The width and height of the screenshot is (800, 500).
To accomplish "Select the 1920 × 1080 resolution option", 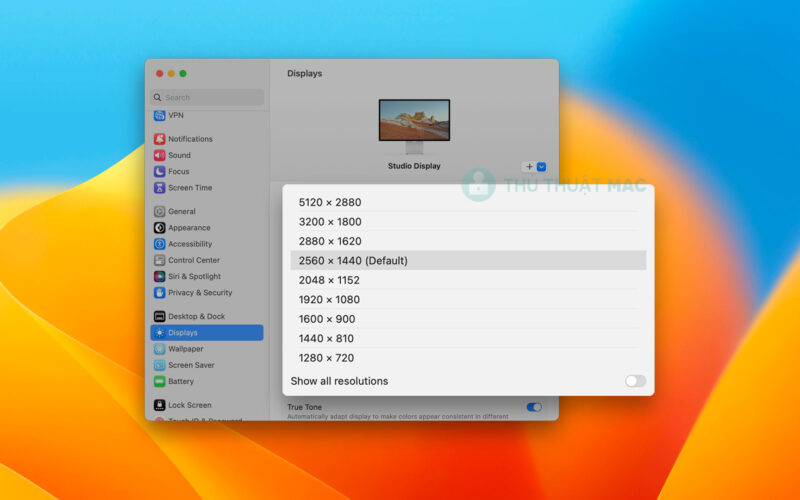I will 329,299.
